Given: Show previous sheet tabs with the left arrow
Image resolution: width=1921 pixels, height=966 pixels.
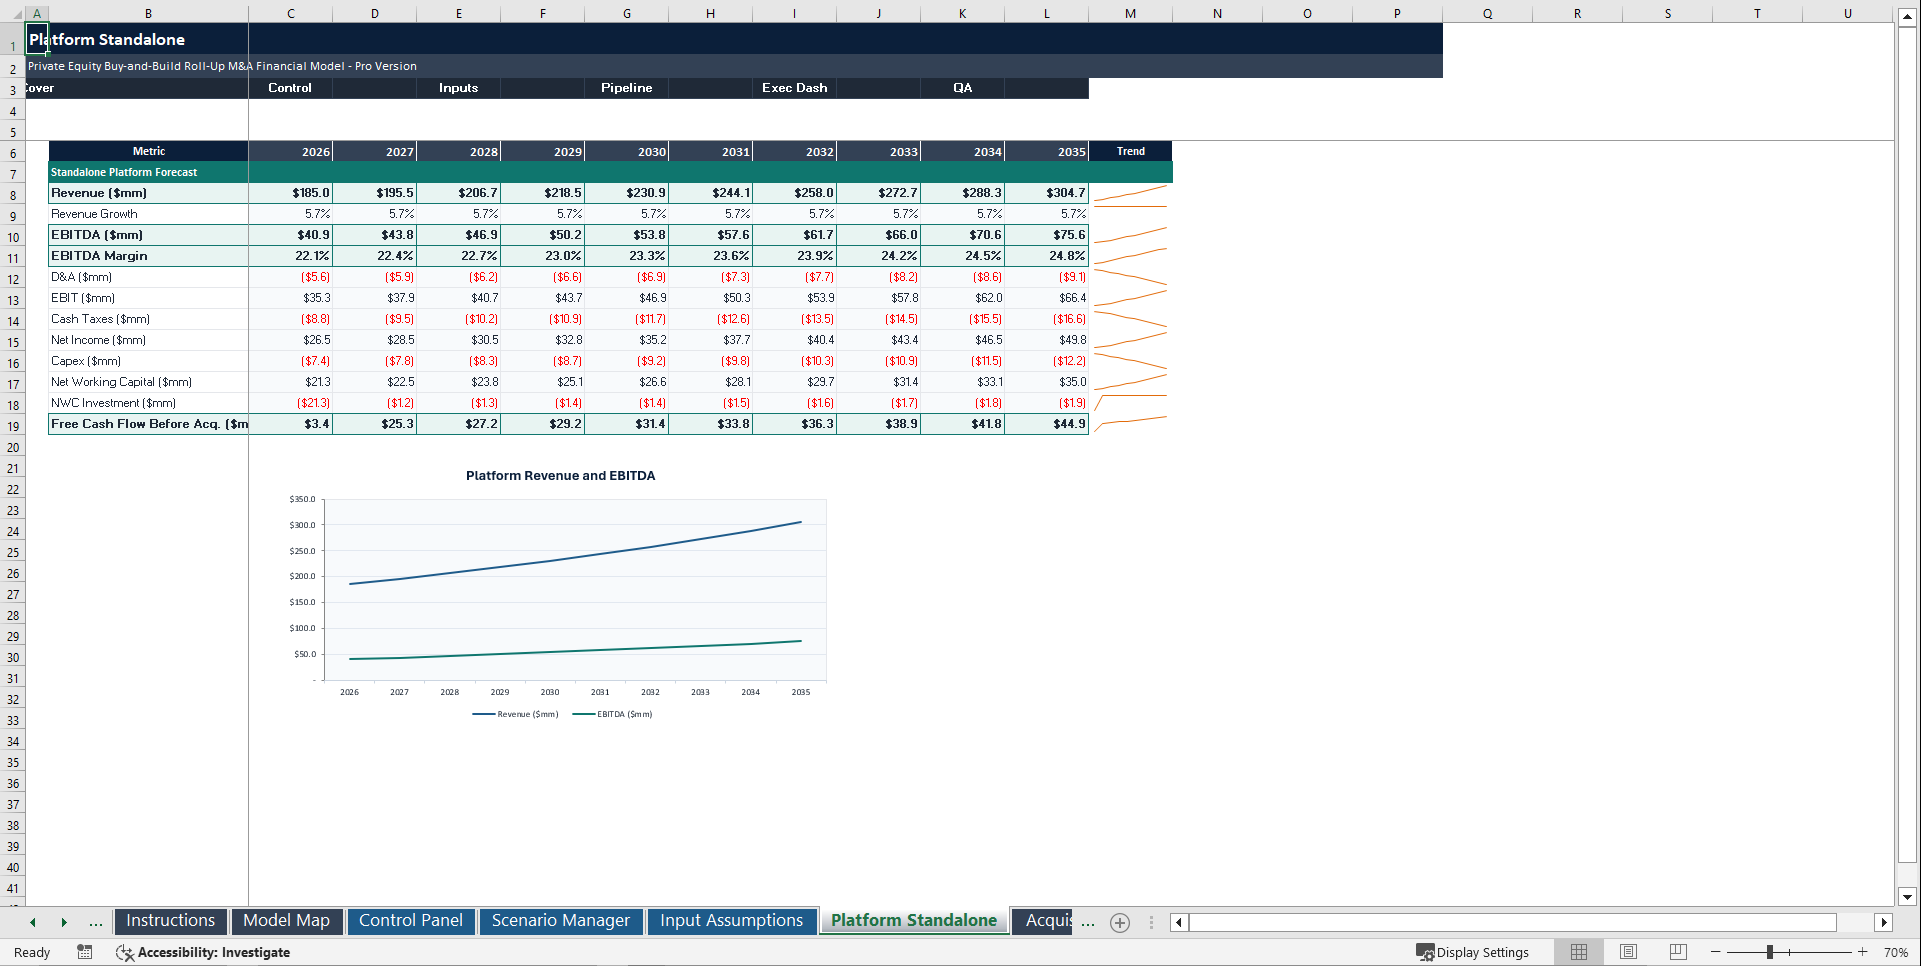Looking at the screenshot, I should [33, 923].
